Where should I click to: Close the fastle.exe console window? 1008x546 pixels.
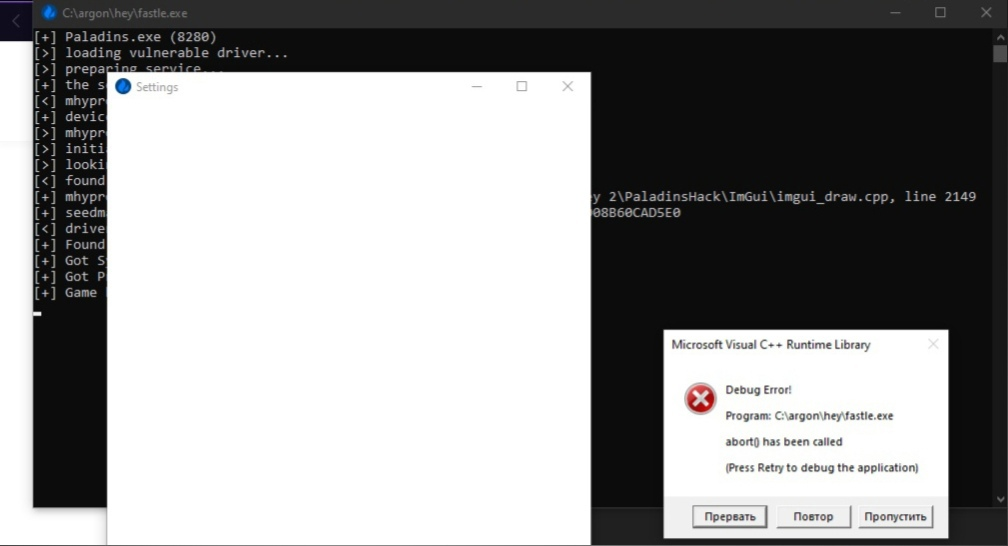986,13
